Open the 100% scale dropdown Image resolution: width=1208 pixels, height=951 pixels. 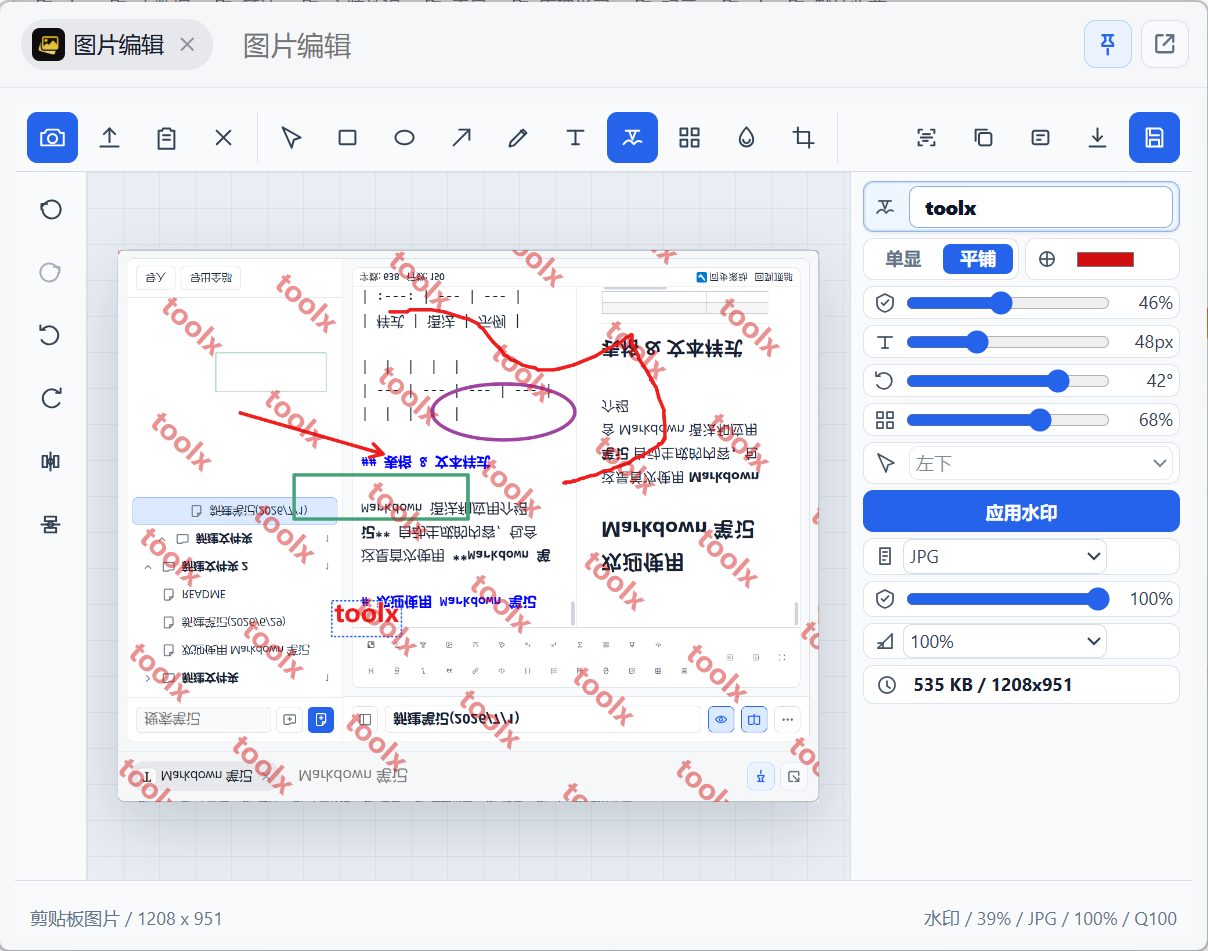(1004, 641)
